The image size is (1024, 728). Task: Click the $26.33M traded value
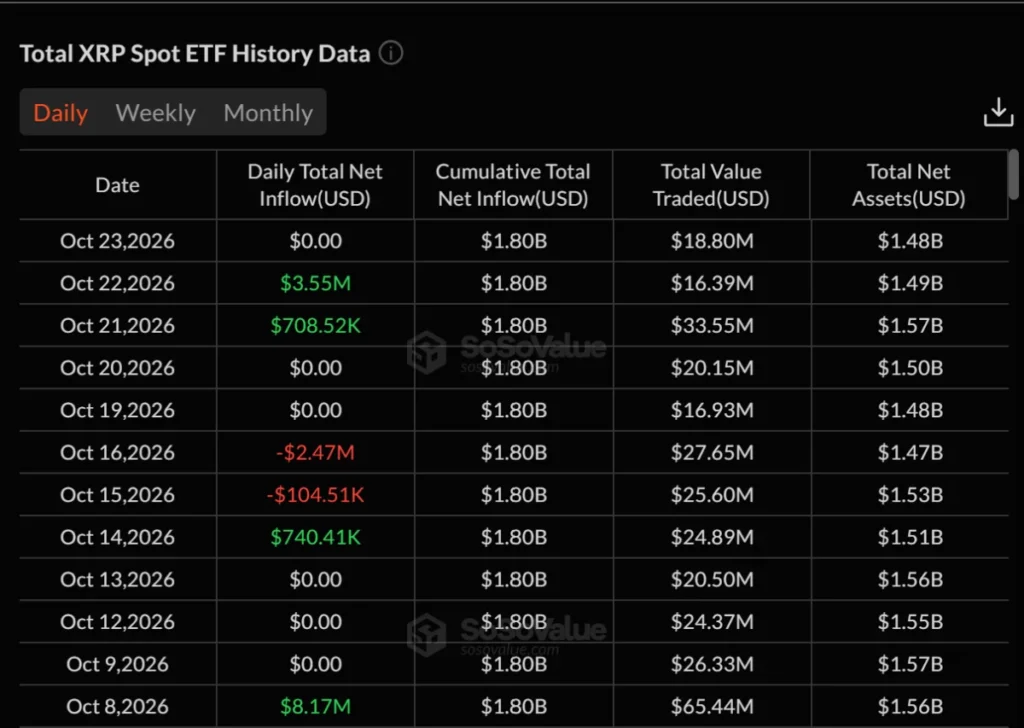click(712, 664)
